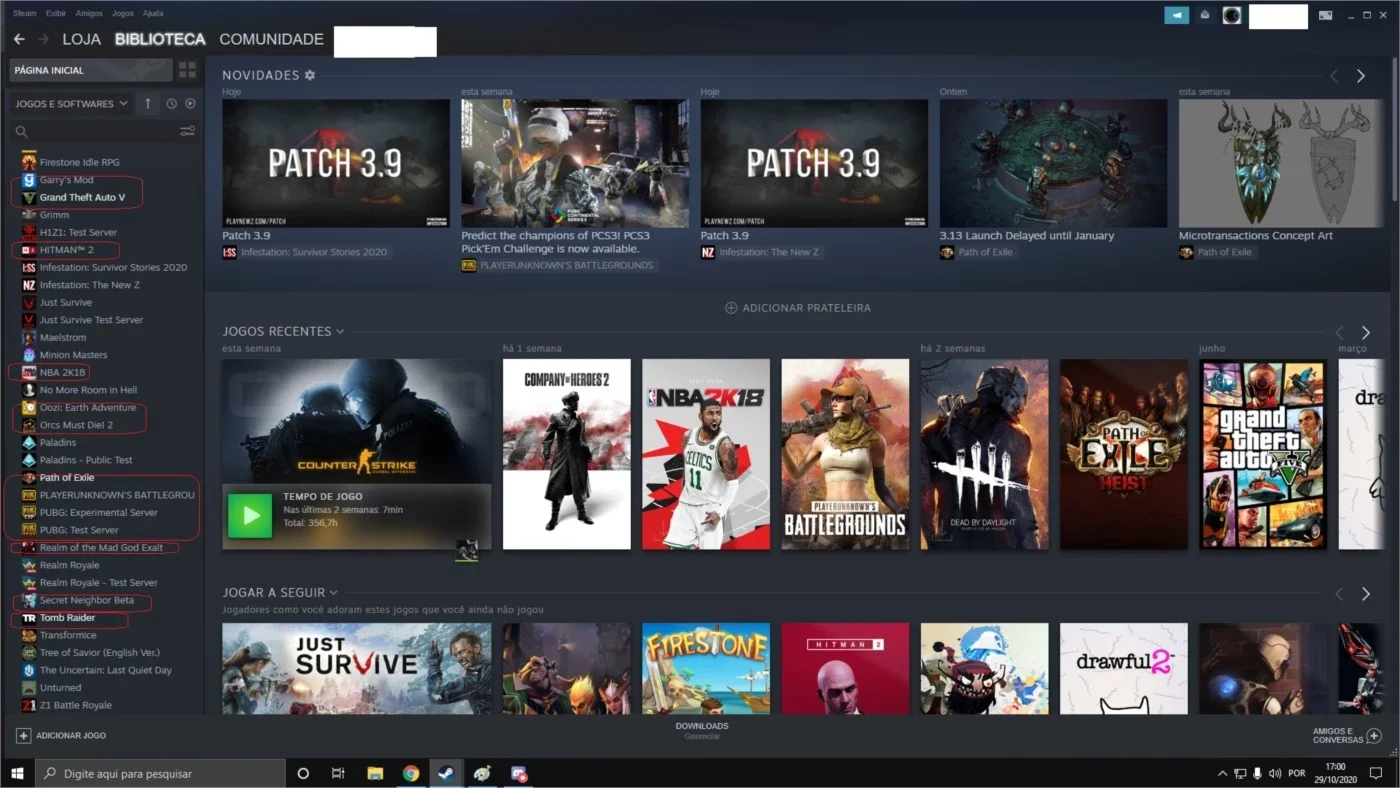Open Google Chrome from the taskbar
This screenshot has height=788, width=1400.
pyautogui.click(x=411, y=773)
